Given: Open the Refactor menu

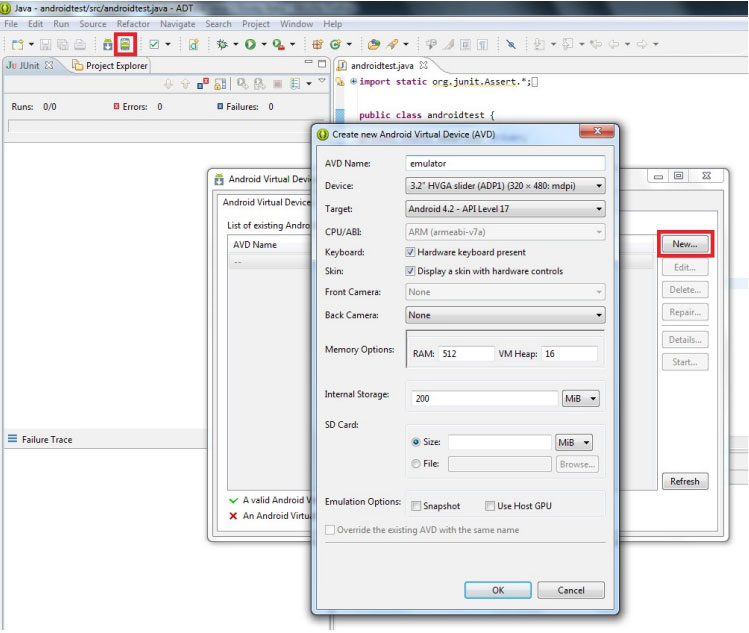Looking at the screenshot, I should click(x=133, y=24).
